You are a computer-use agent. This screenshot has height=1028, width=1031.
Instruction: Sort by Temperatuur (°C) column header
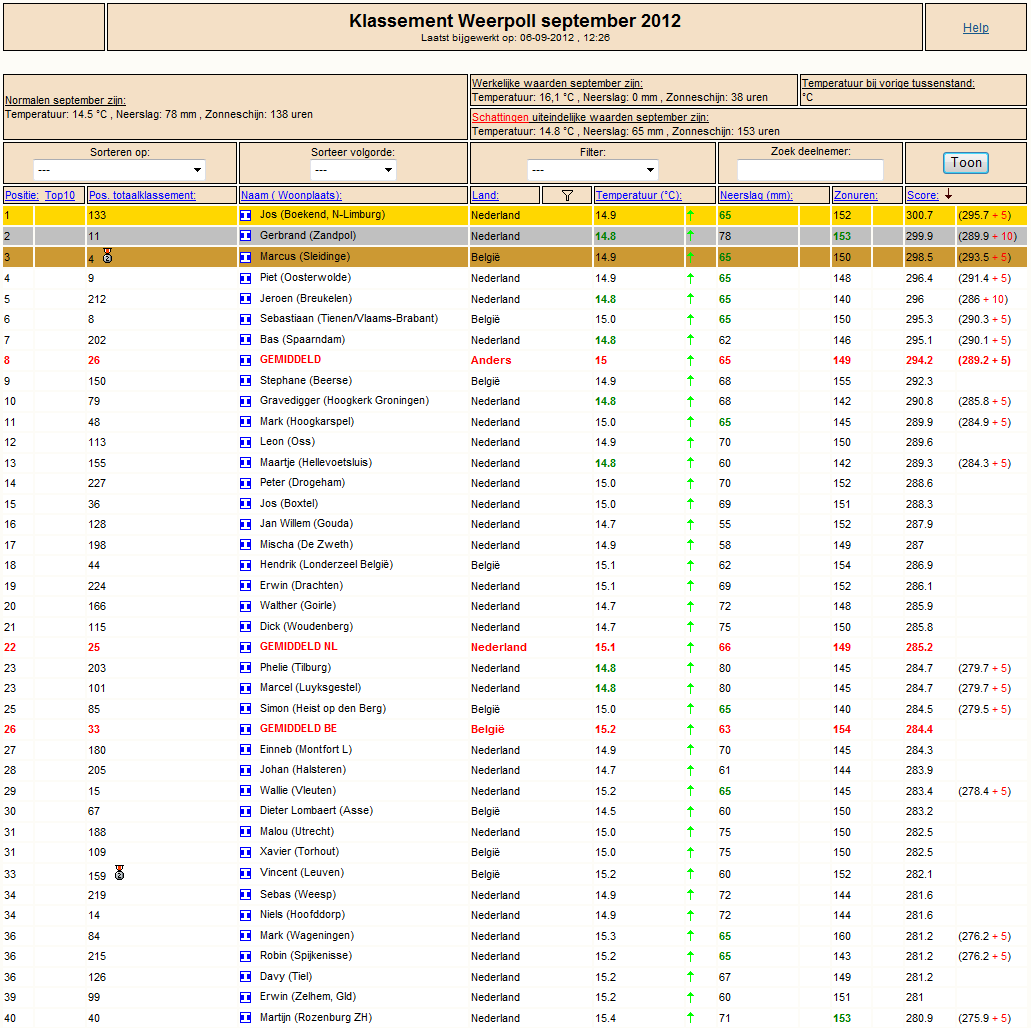pos(638,195)
